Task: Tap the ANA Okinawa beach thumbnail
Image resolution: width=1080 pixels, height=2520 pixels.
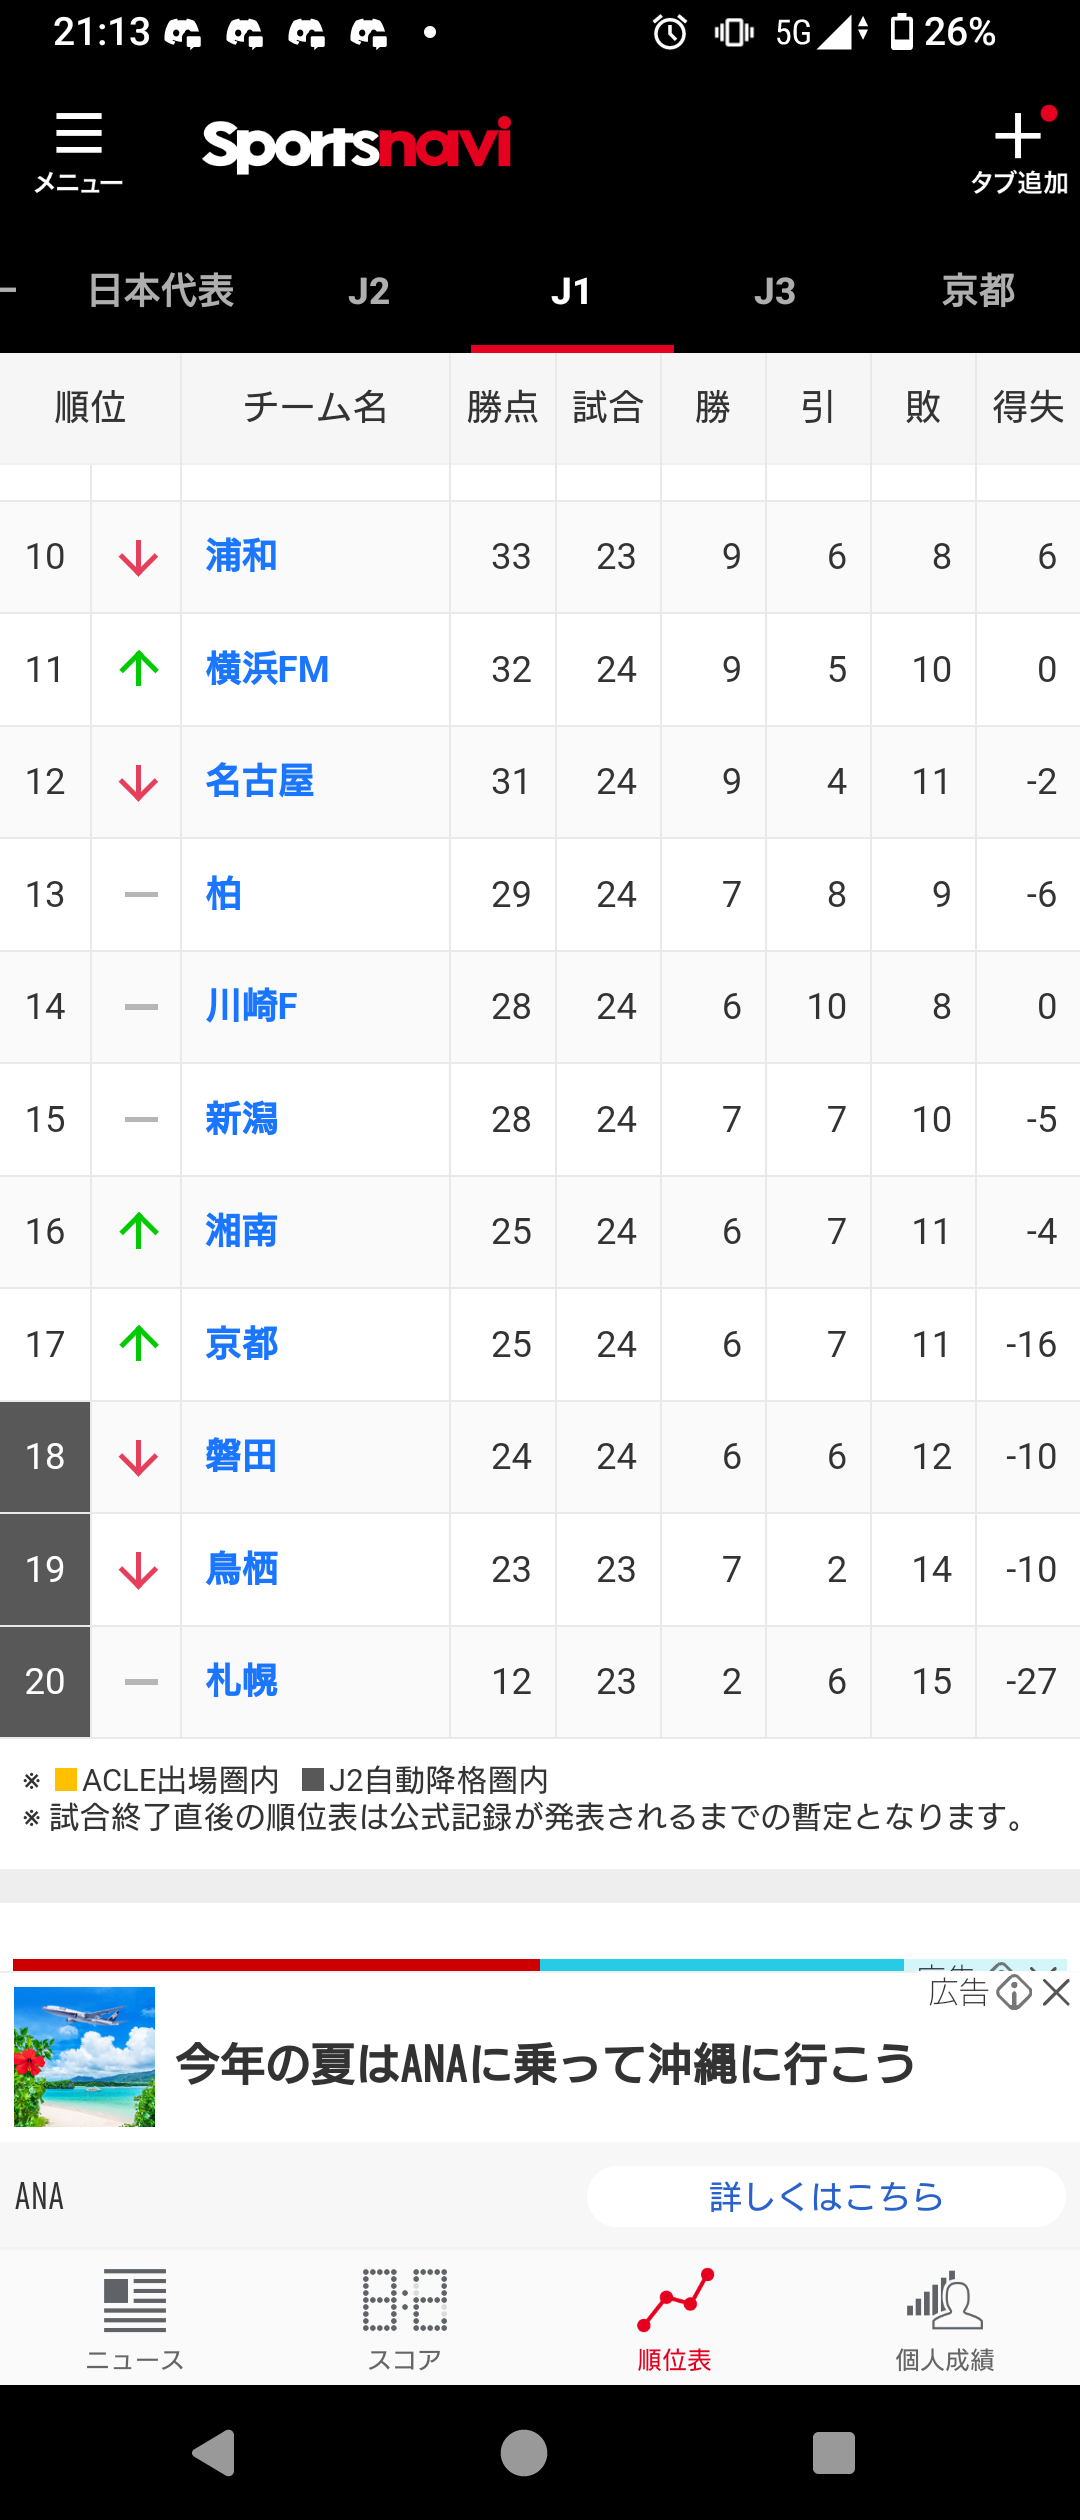Action: pos(84,2057)
